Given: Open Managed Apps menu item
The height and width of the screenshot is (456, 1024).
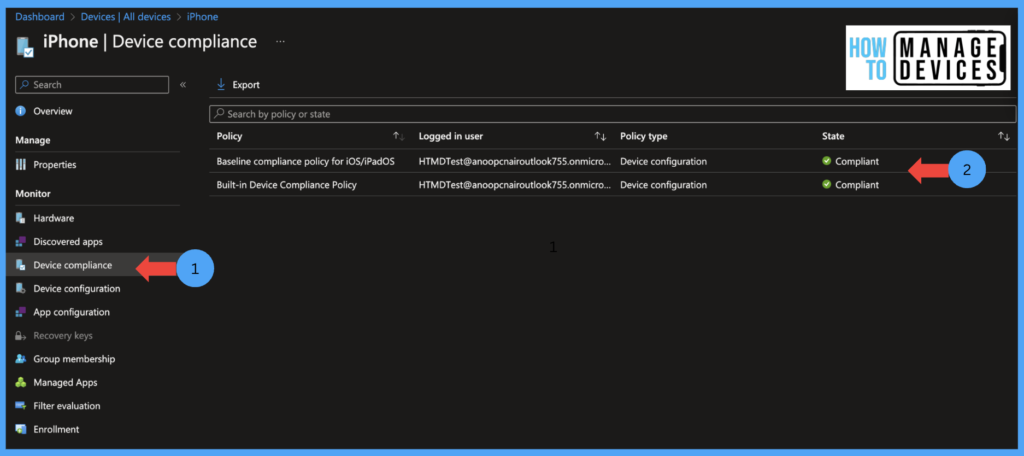Looking at the screenshot, I should click(65, 383).
